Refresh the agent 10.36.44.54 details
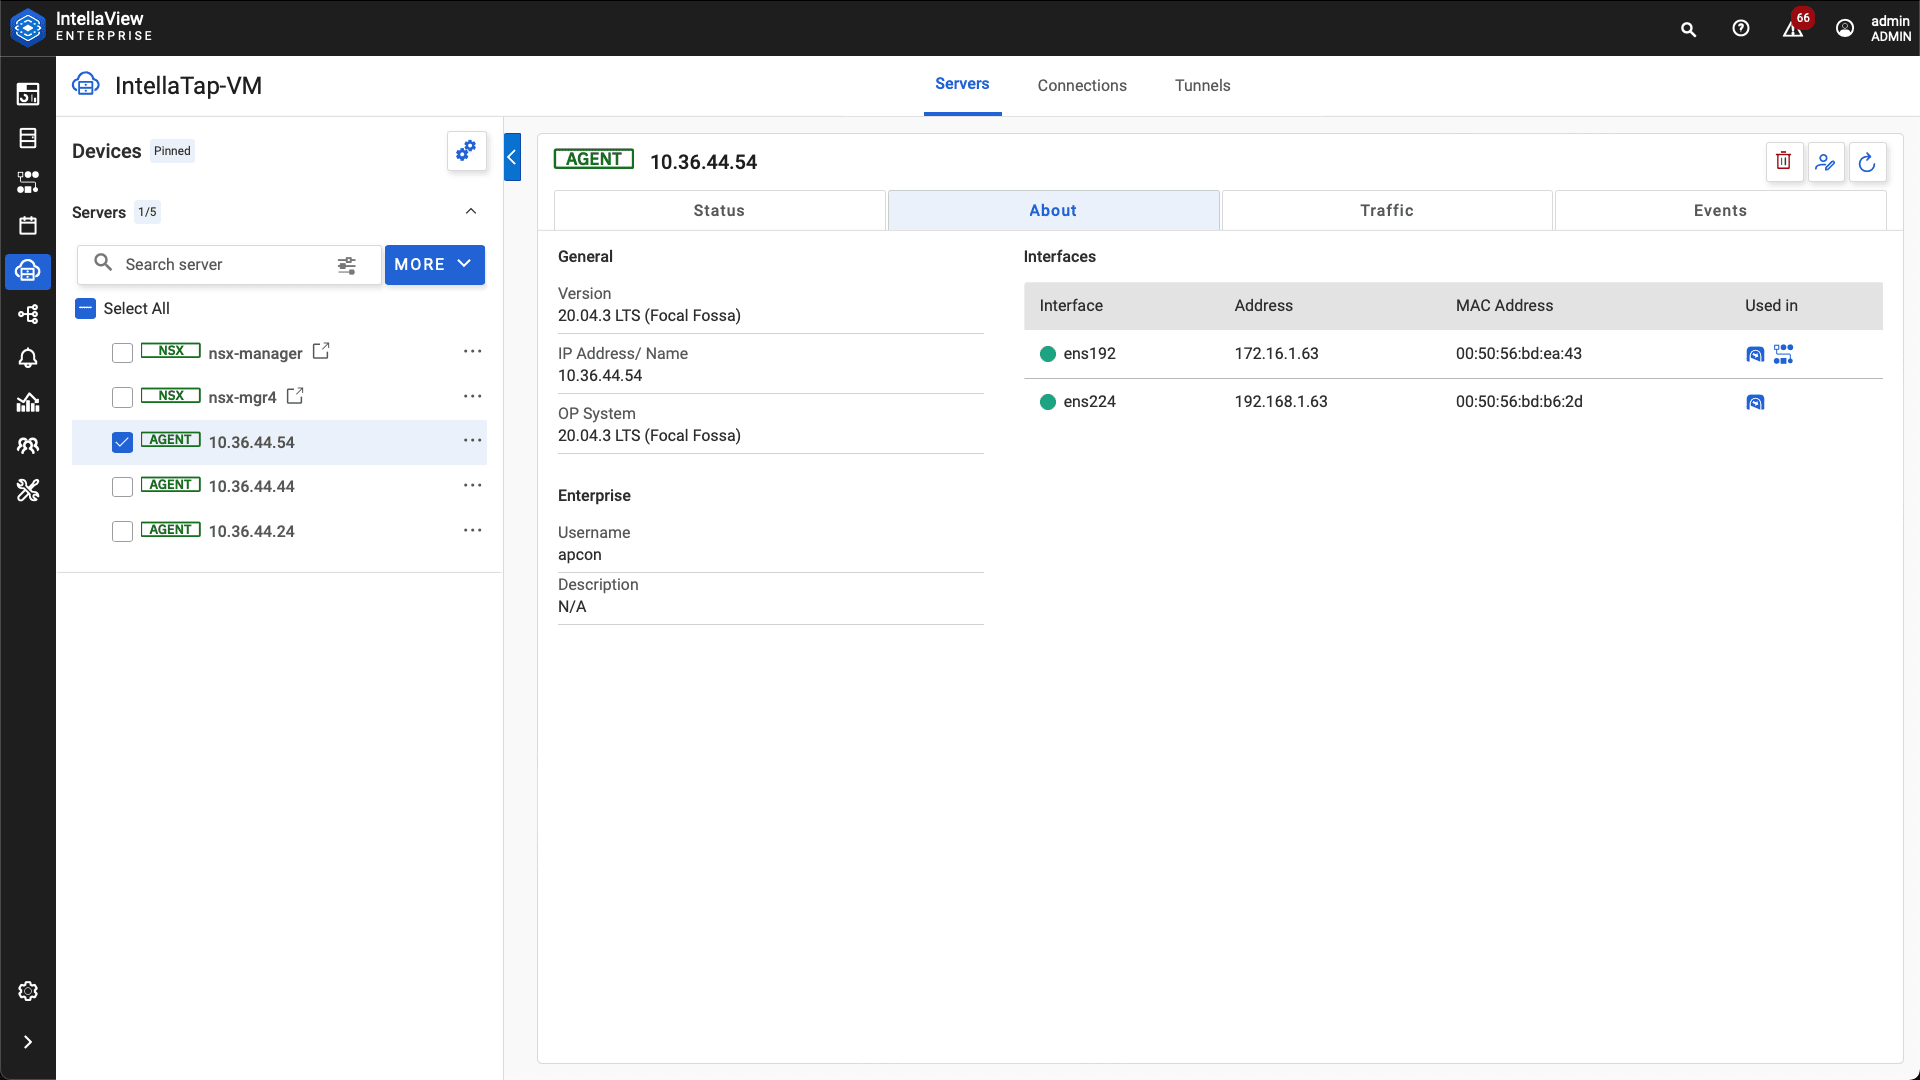This screenshot has width=1920, height=1080. click(x=1867, y=162)
